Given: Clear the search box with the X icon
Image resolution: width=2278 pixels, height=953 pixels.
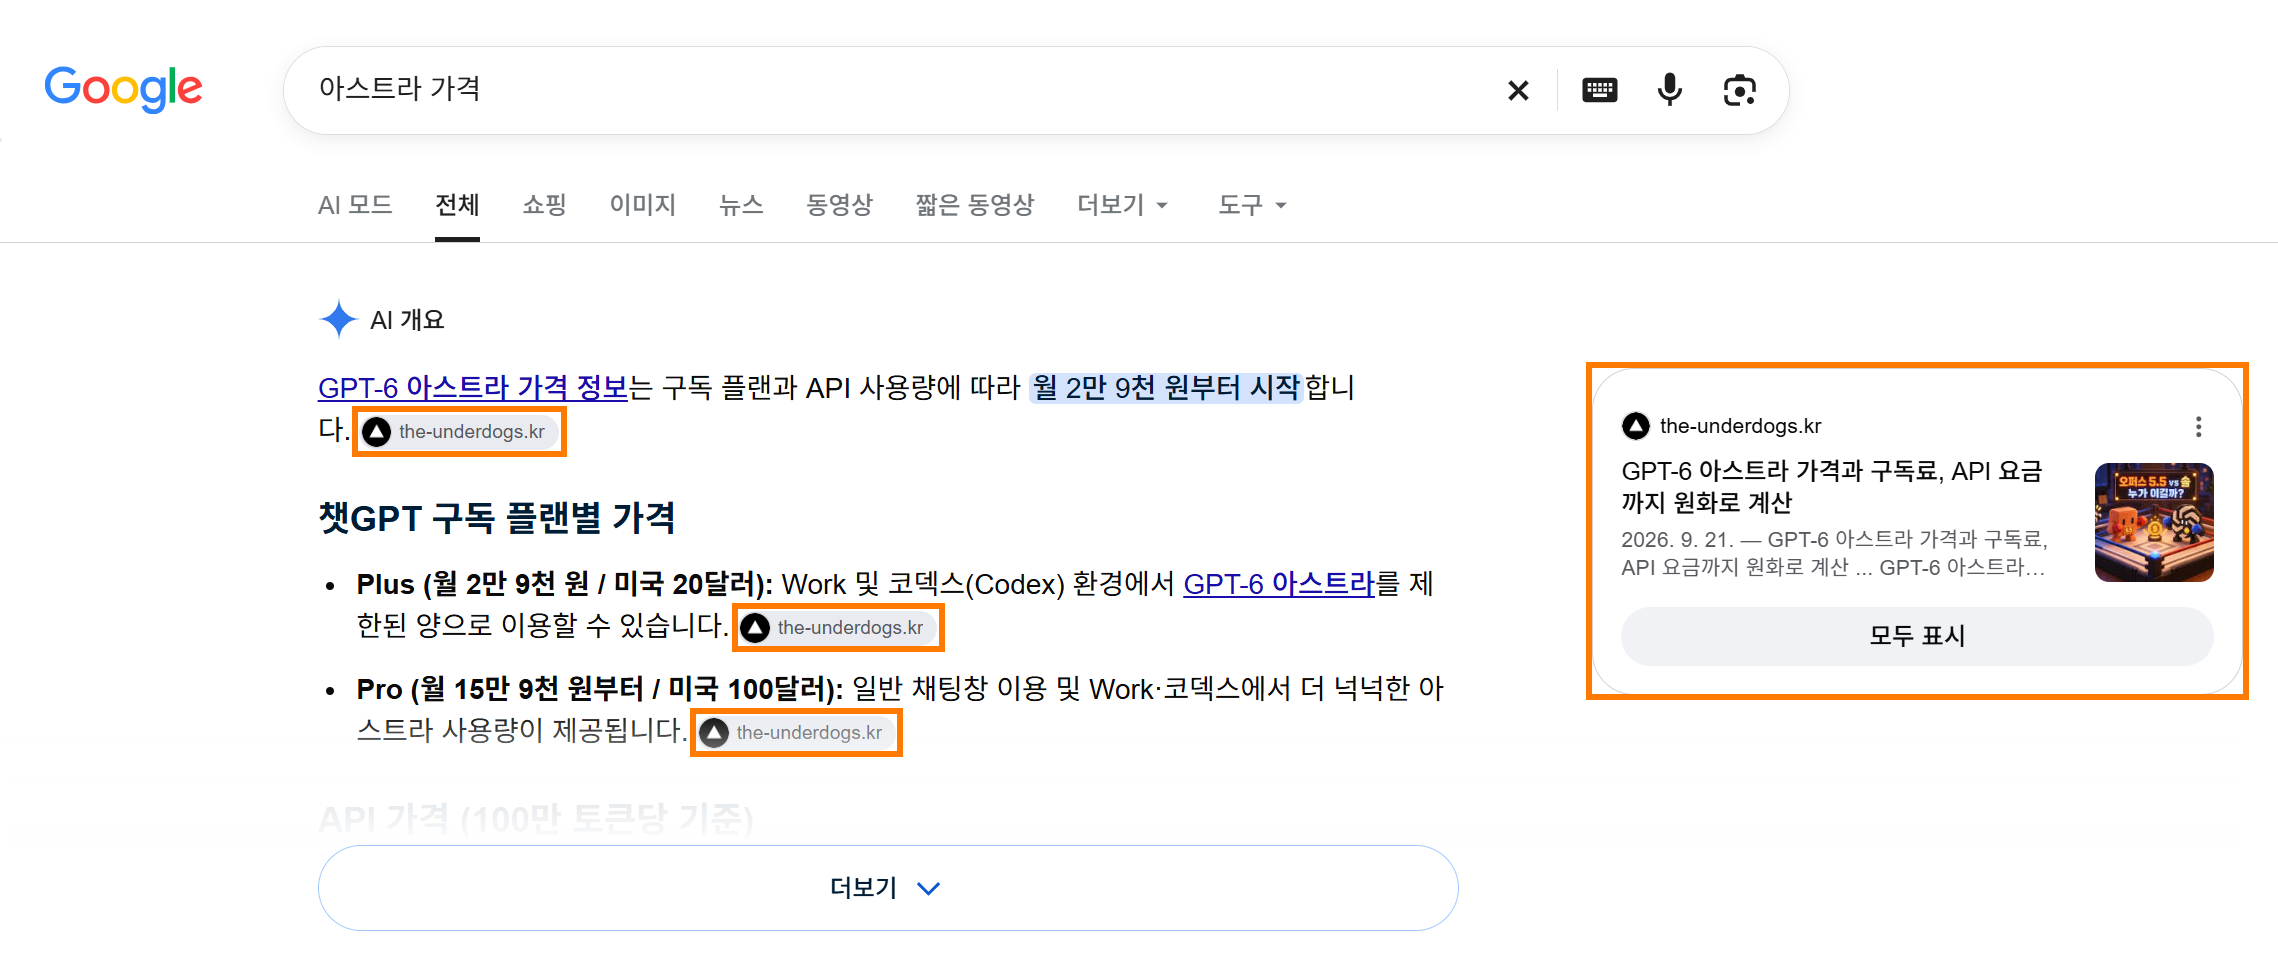Looking at the screenshot, I should pos(1518,91).
